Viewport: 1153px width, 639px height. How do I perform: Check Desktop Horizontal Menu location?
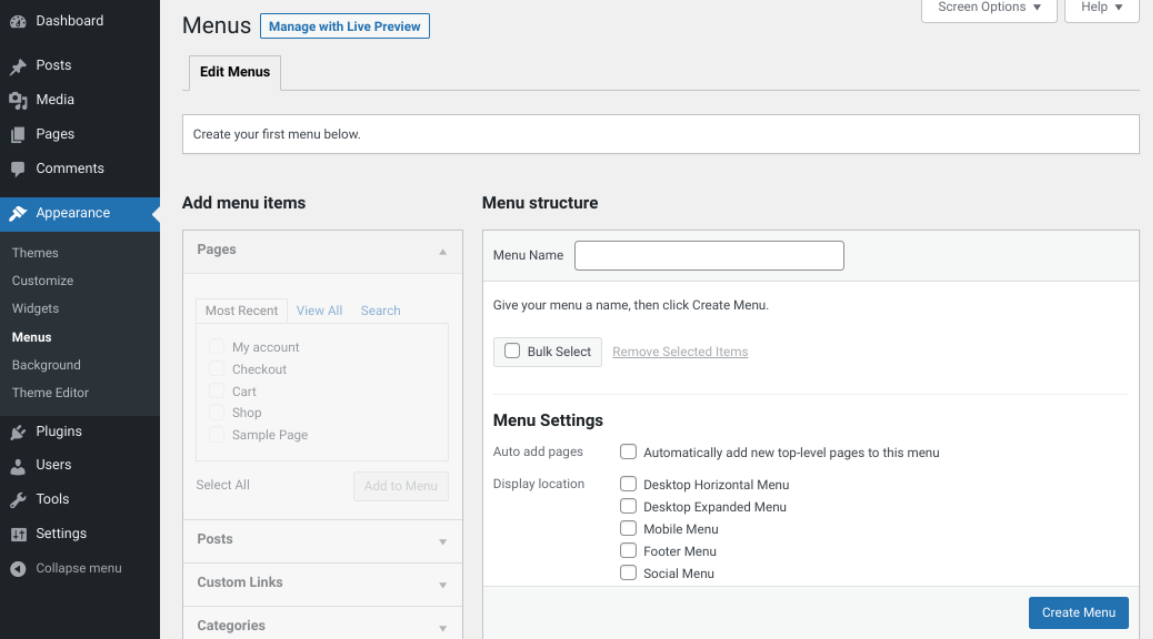coord(628,484)
